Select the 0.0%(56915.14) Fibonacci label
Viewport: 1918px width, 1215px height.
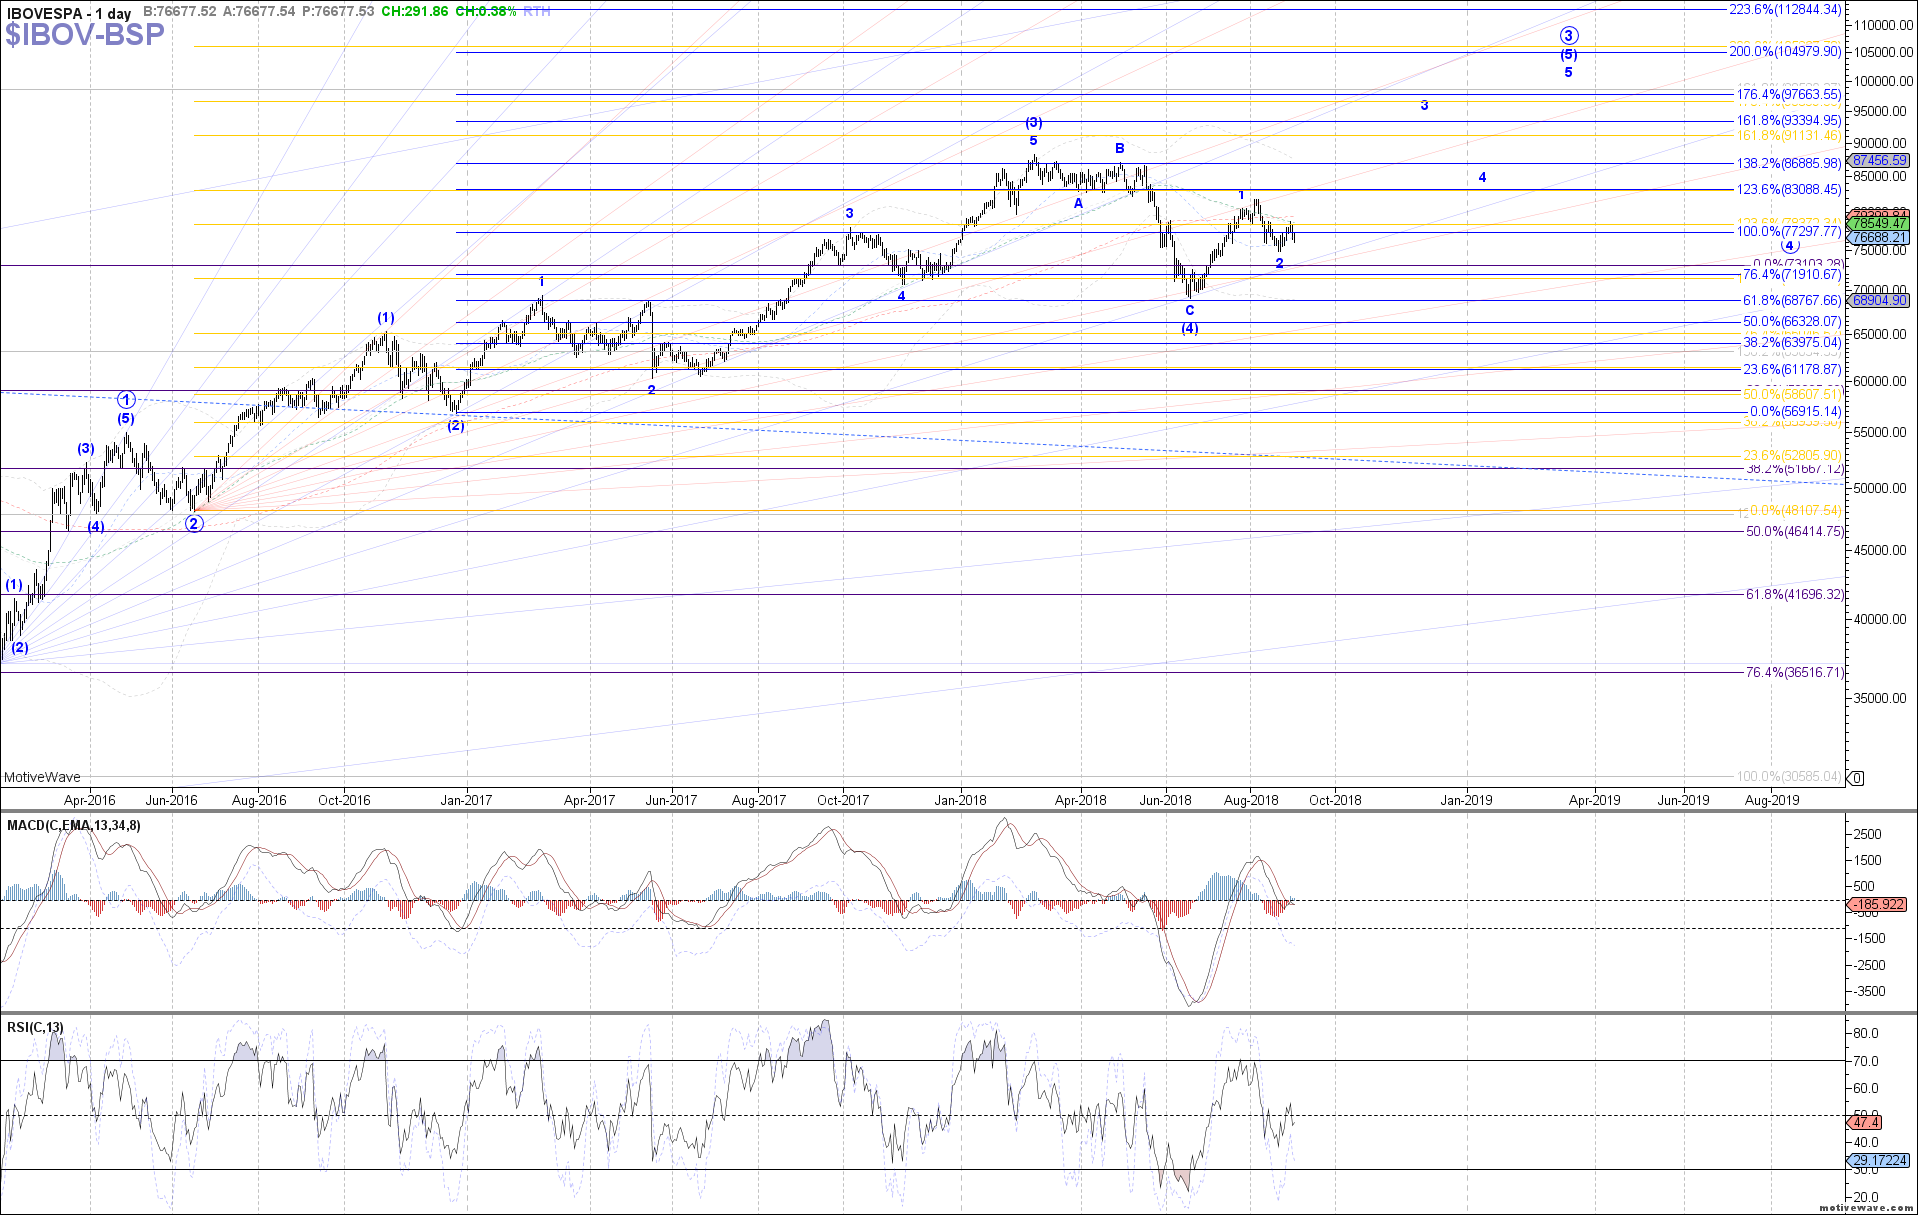(x=1795, y=411)
